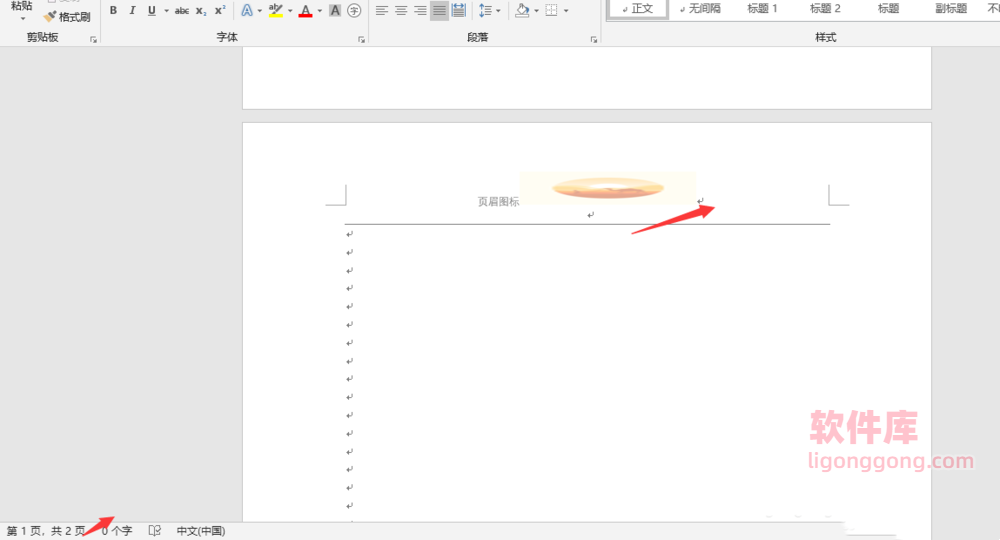Select the header image in the document
This screenshot has width=1000, height=540.
(x=608, y=188)
